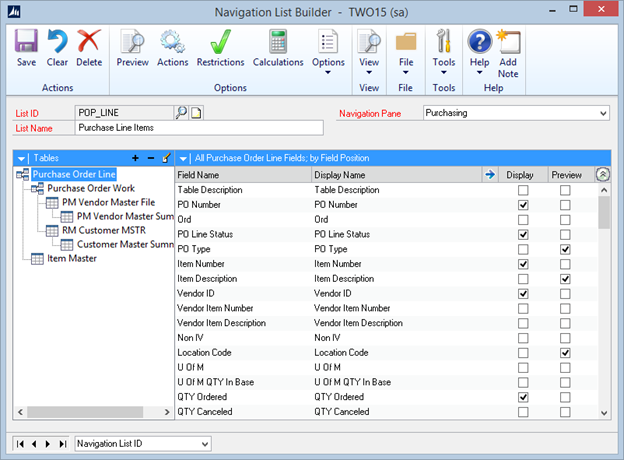
Task: Click the tables horizontal scrollbar thumb
Action: (85, 412)
